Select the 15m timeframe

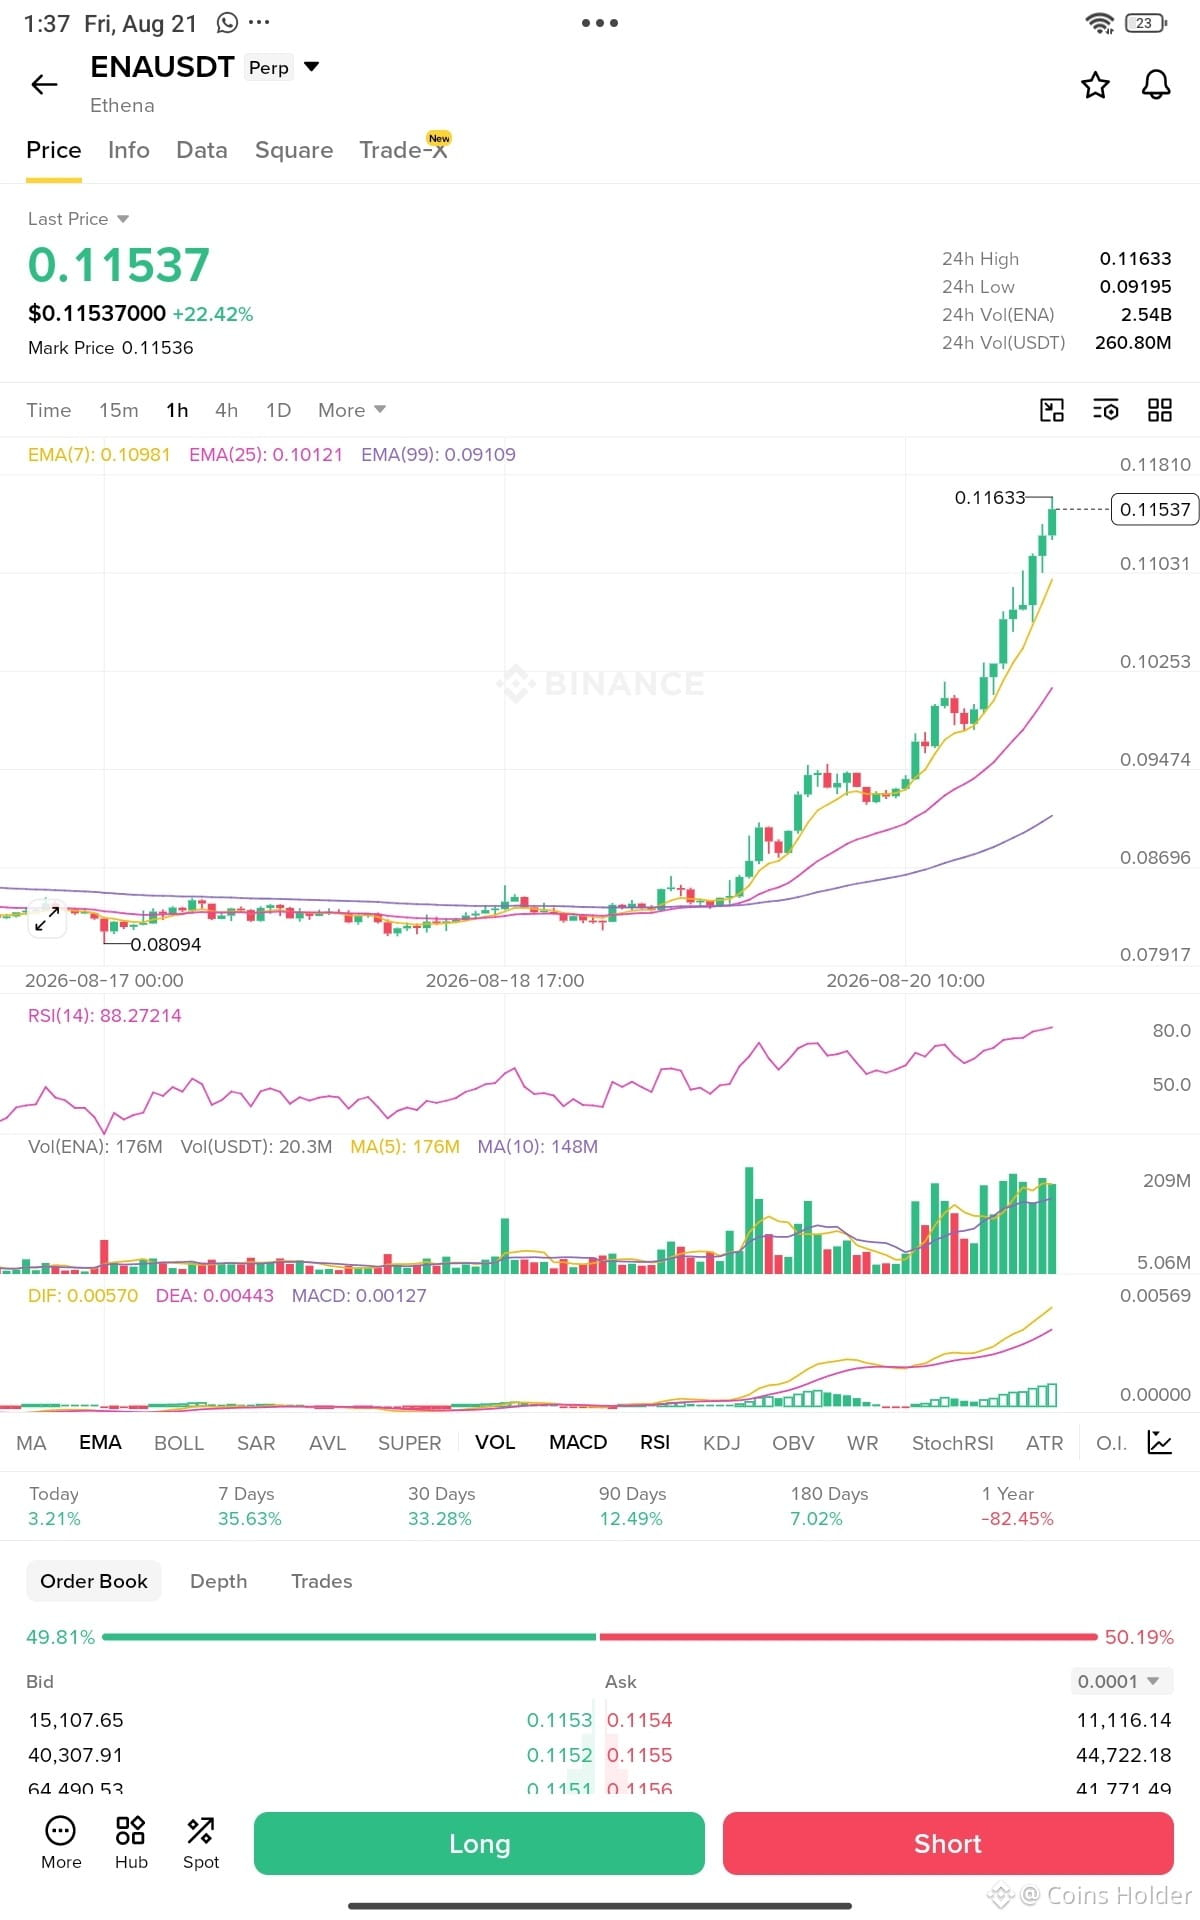(119, 410)
